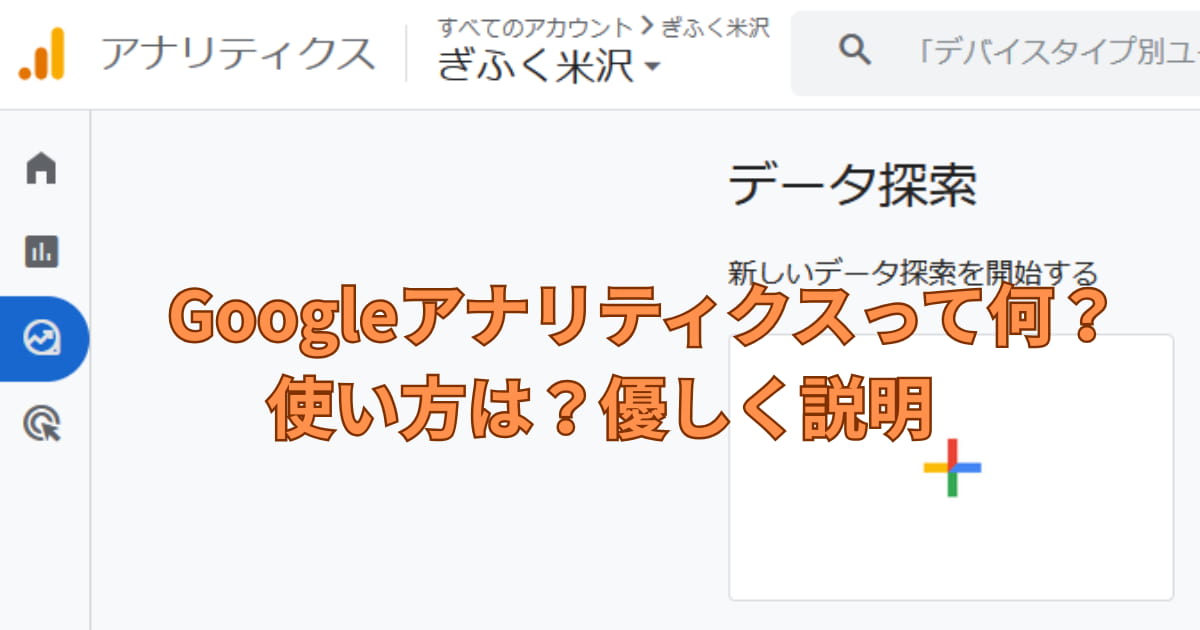Open the Reports bar-chart sidebar icon
This screenshot has height=630, width=1200.
(41, 252)
